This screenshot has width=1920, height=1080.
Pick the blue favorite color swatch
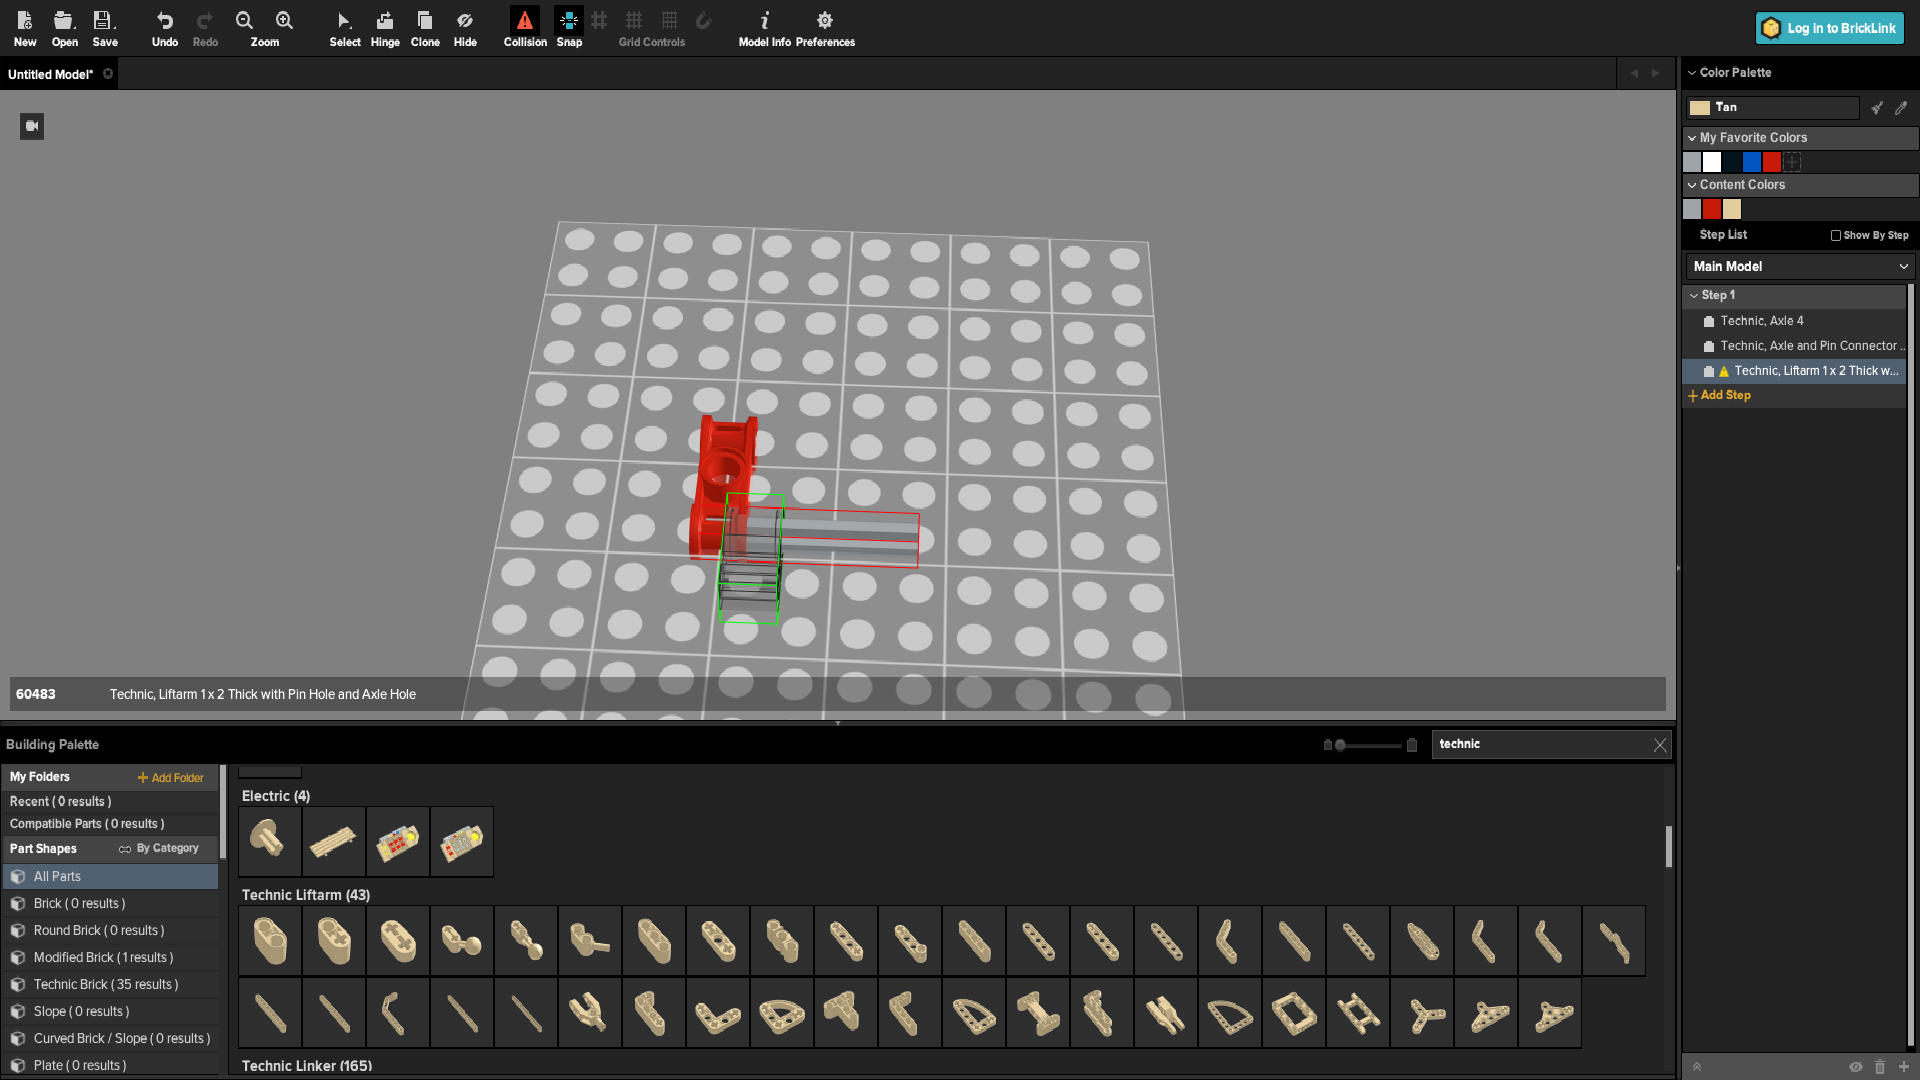[1751, 162]
